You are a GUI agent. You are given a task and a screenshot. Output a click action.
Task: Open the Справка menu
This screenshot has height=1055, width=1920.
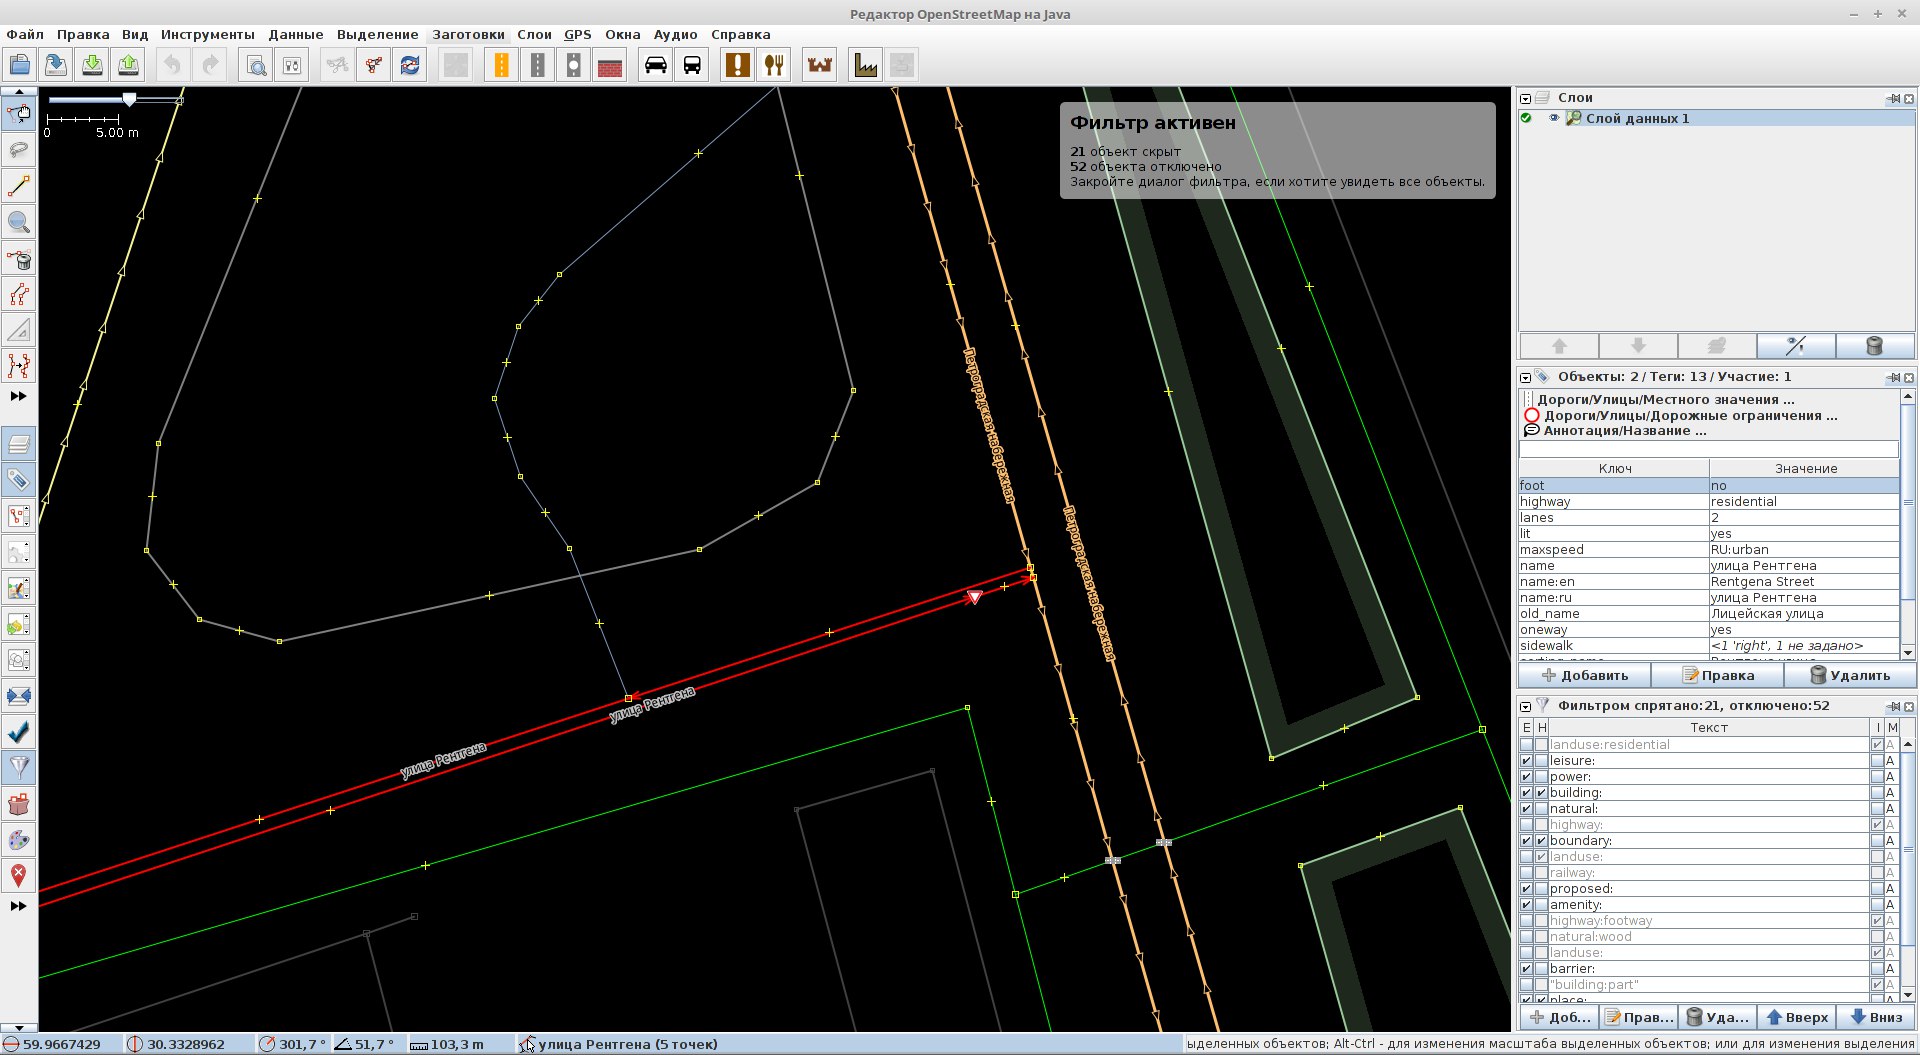(x=740, y=34)
